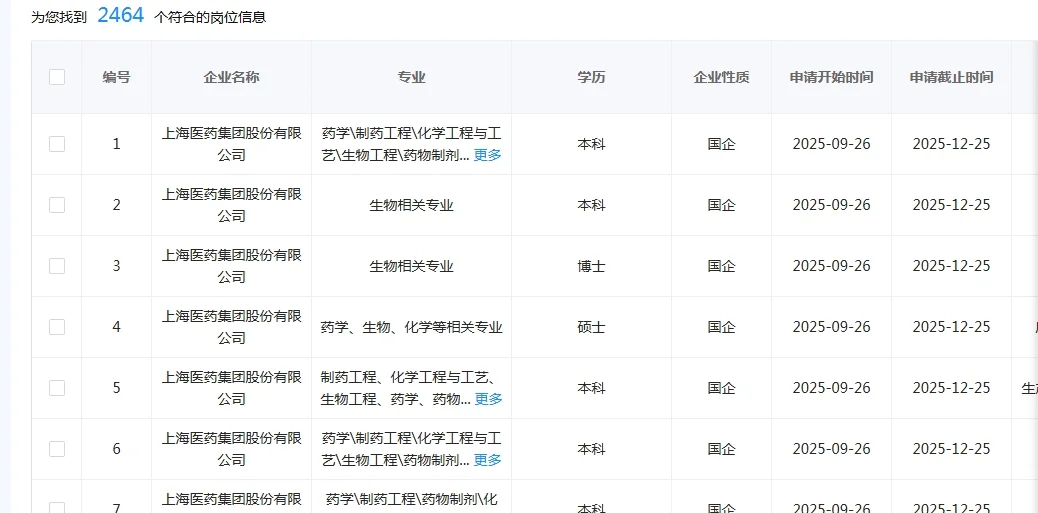
Task: Click 药学\制药工程\药物制剂 text in row 7
Action: [x=411, y=498]
